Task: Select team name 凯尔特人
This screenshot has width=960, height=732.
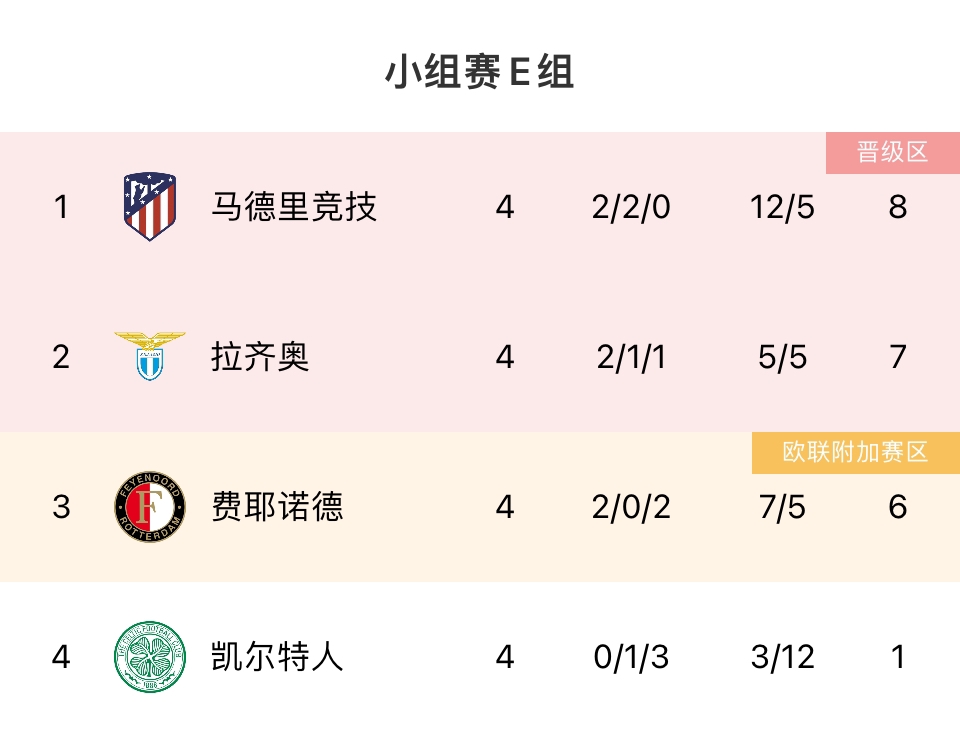Action: (x=277, y=657)
